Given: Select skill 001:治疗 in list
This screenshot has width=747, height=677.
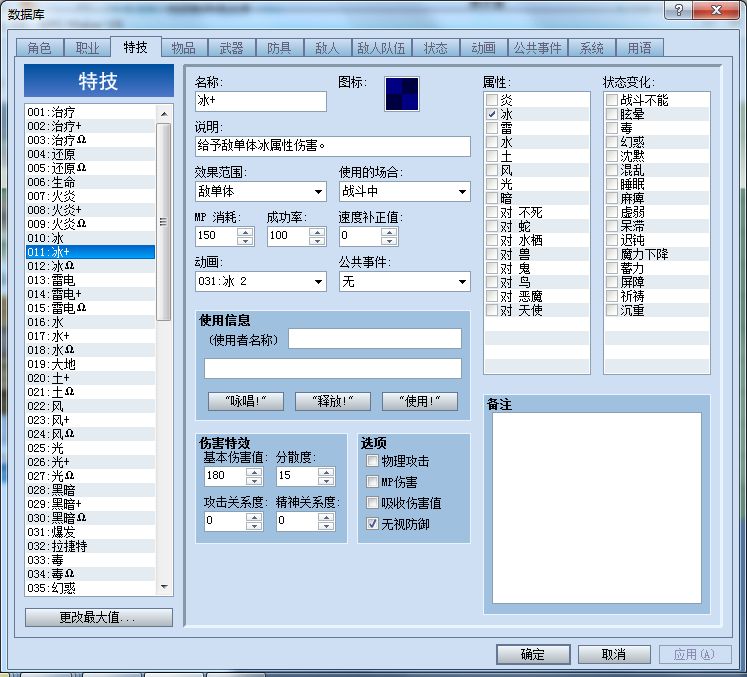Looking at the screenshot, I should pos(91,112).
